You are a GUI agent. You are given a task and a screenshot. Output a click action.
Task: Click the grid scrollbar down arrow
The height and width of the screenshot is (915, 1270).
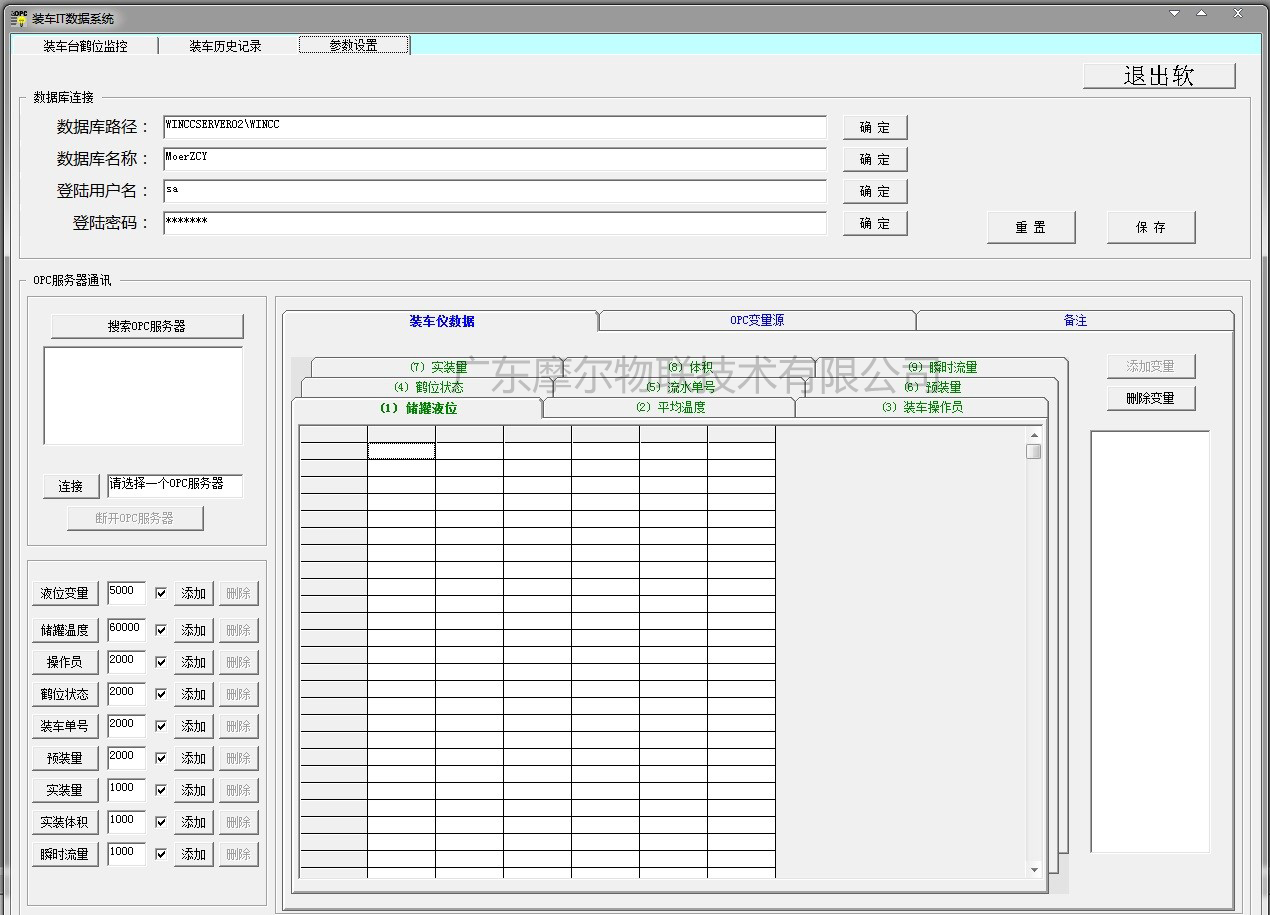(x=1034, y=870)
